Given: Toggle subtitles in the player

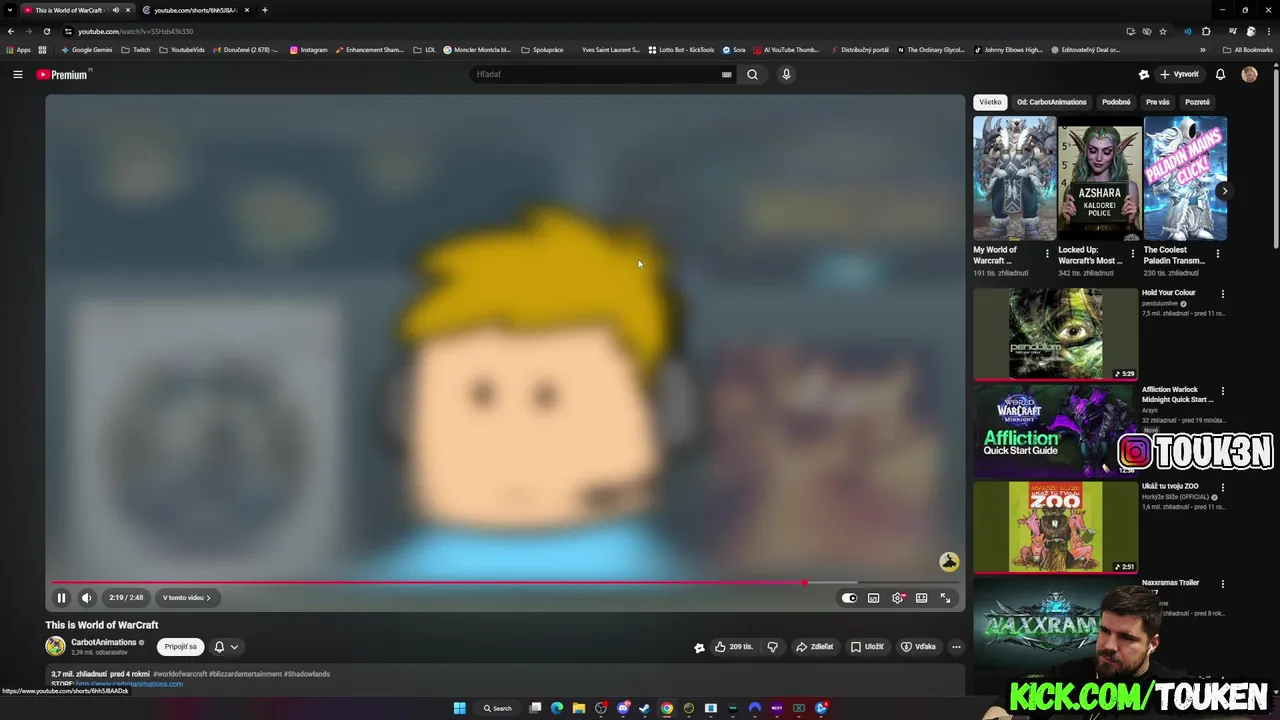Looking at the screenshot, I should click(x=873, y=598).
